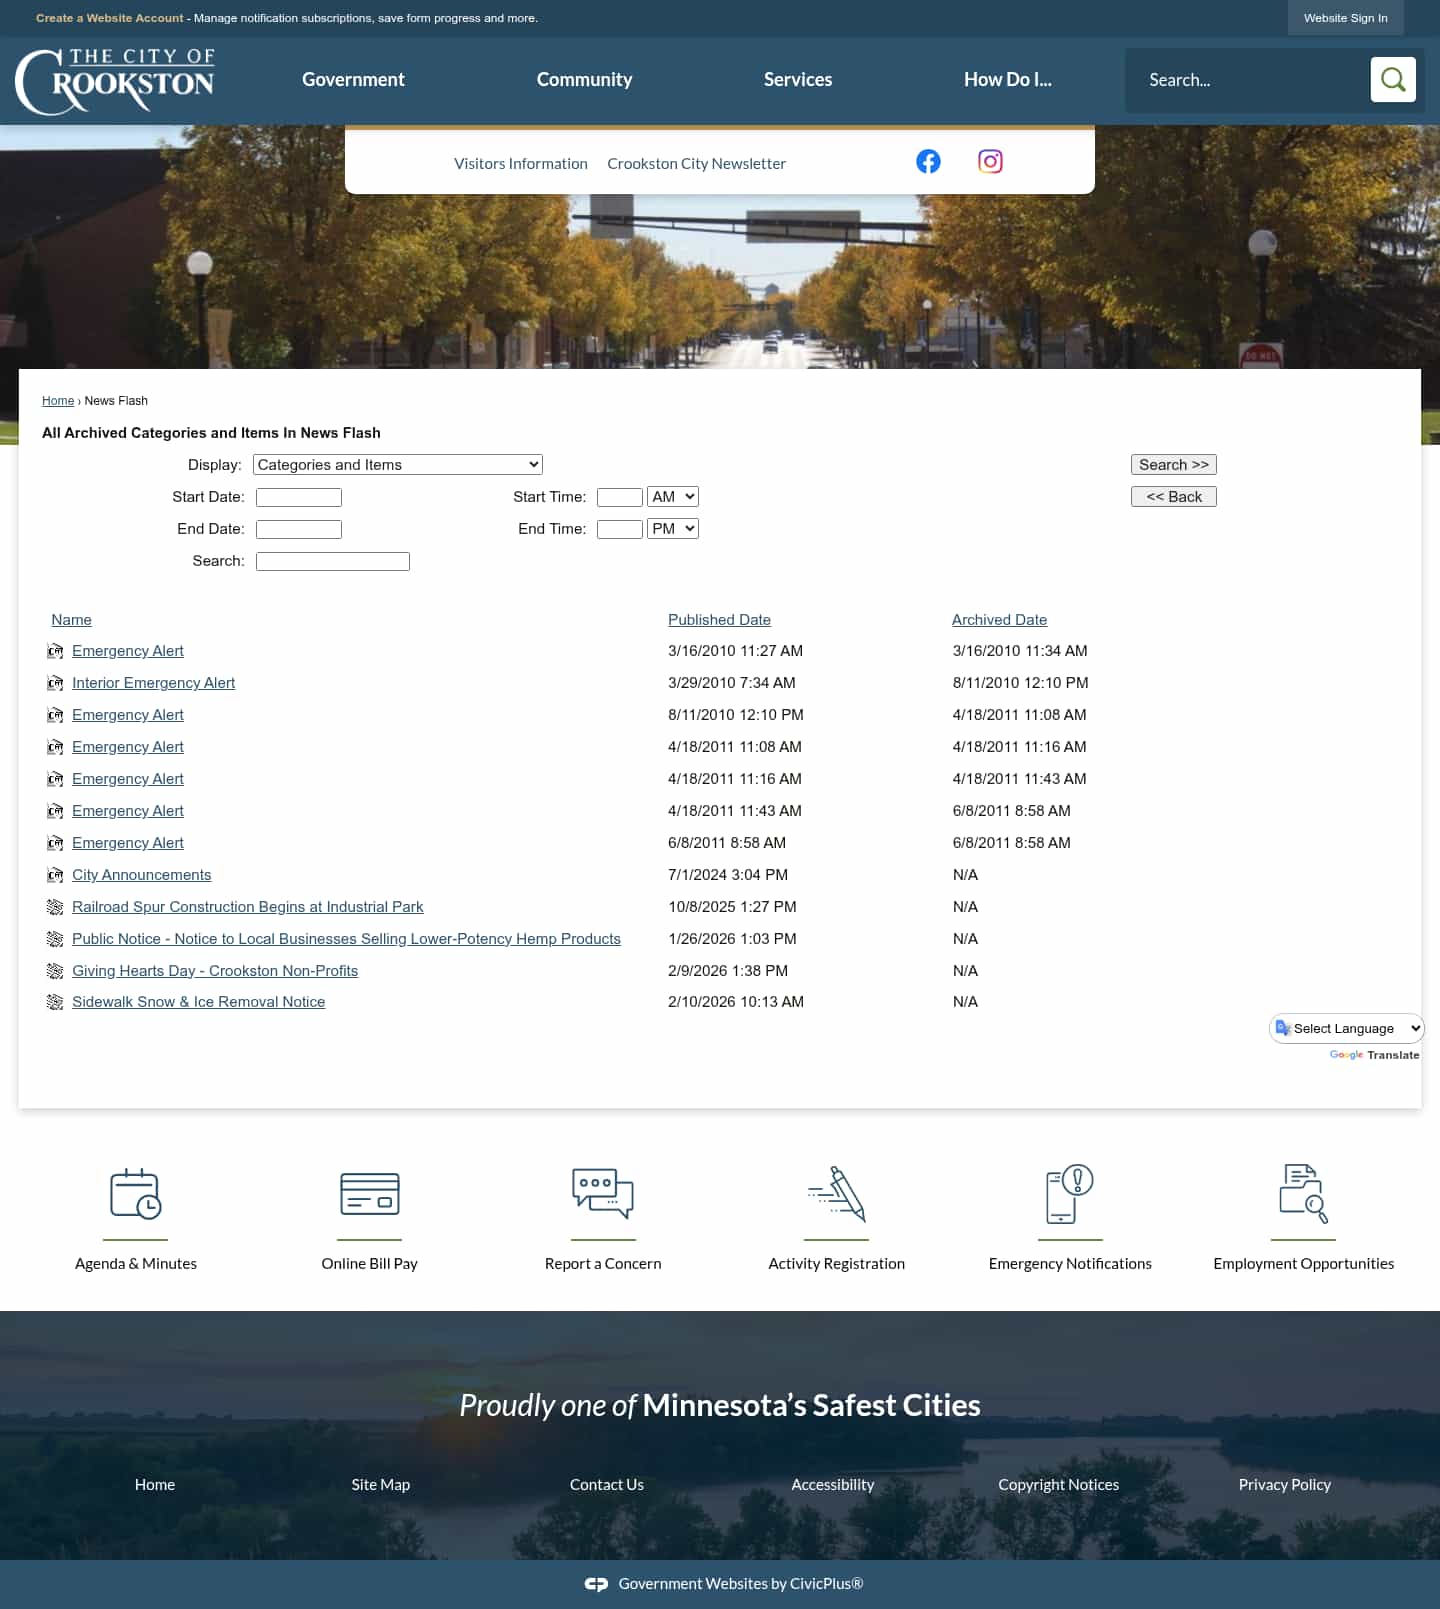Open the Community menu
This screenshot has height=1609, width=1440.
tap(584, 79)
